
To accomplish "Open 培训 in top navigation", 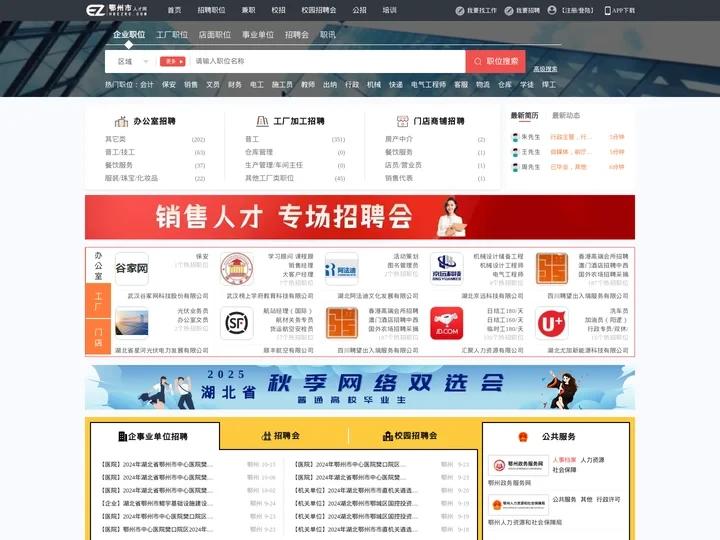I will pyautogui.click(x=389, y=10).
